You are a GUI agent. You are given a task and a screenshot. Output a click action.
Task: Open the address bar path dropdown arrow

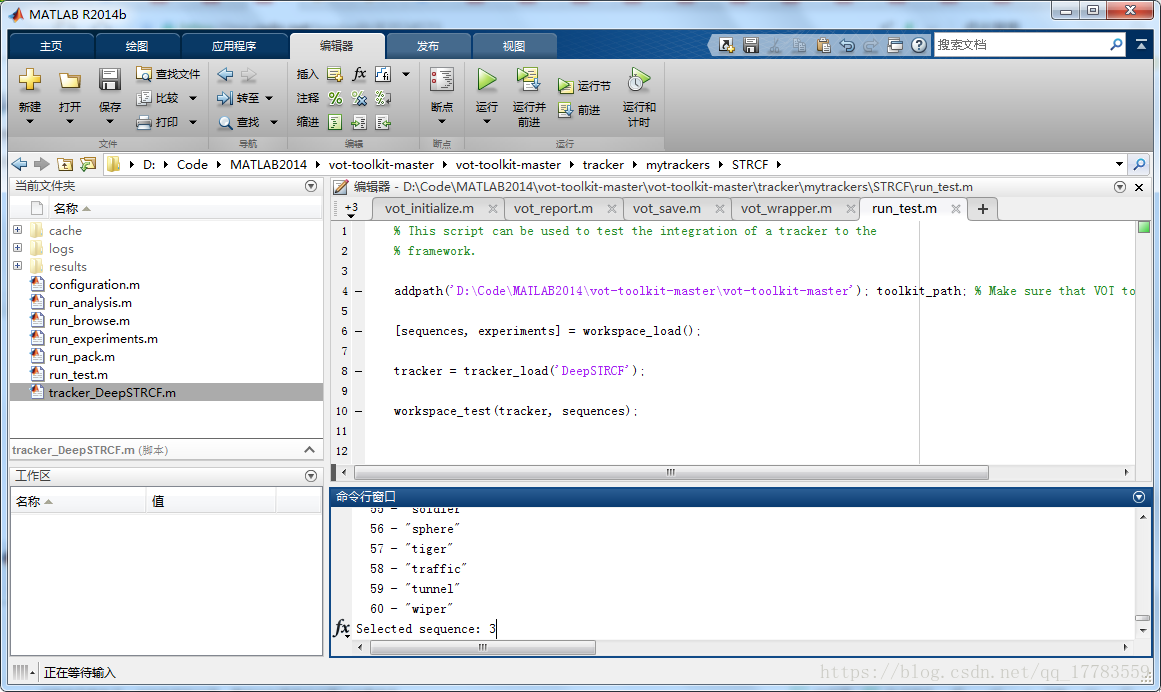[x=1119, y=164]
